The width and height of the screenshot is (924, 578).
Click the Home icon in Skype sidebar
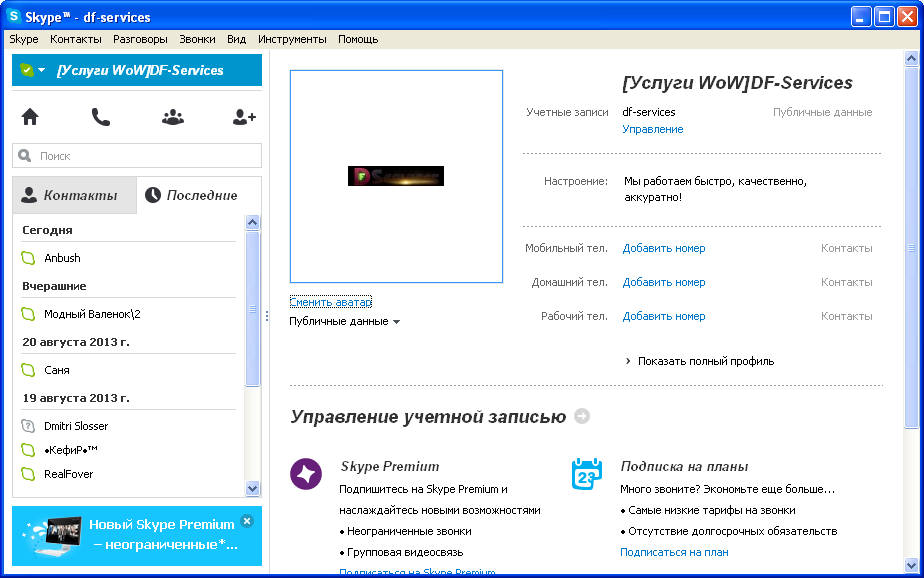[x=30, y=117]
